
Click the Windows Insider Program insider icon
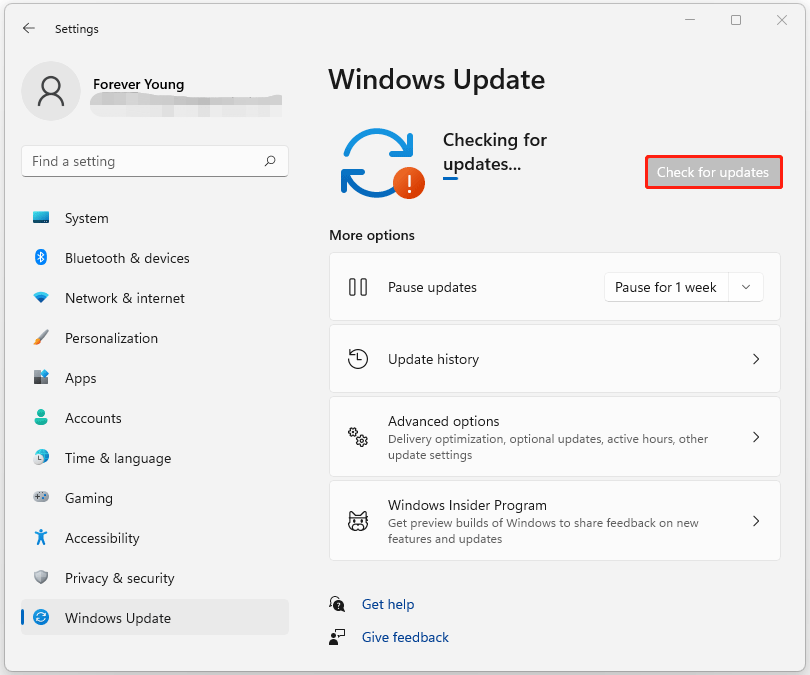point(358,521)
